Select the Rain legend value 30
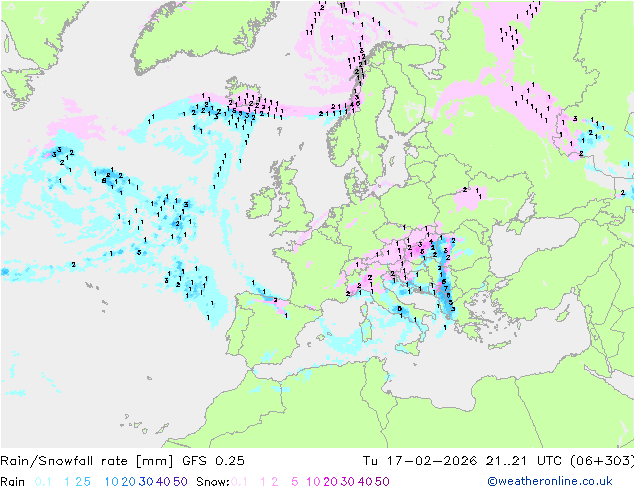 click(x=146, y=482)
